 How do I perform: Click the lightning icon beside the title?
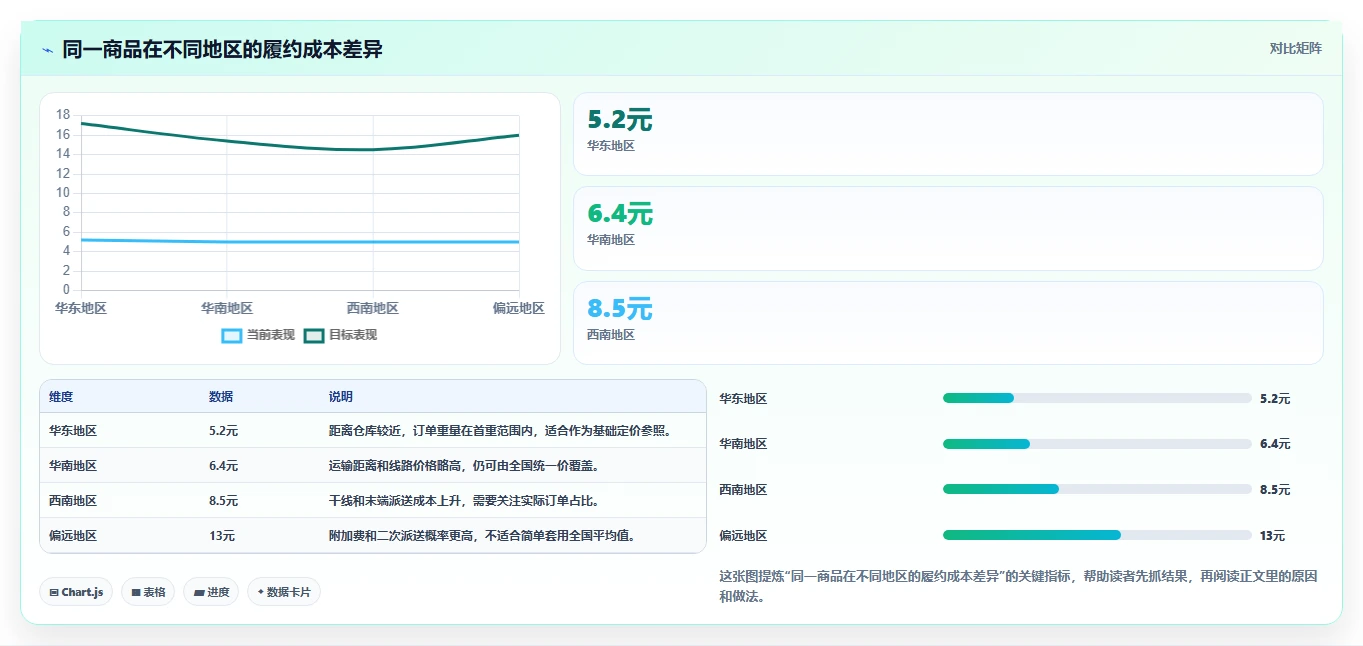click(x=48, y=50)
